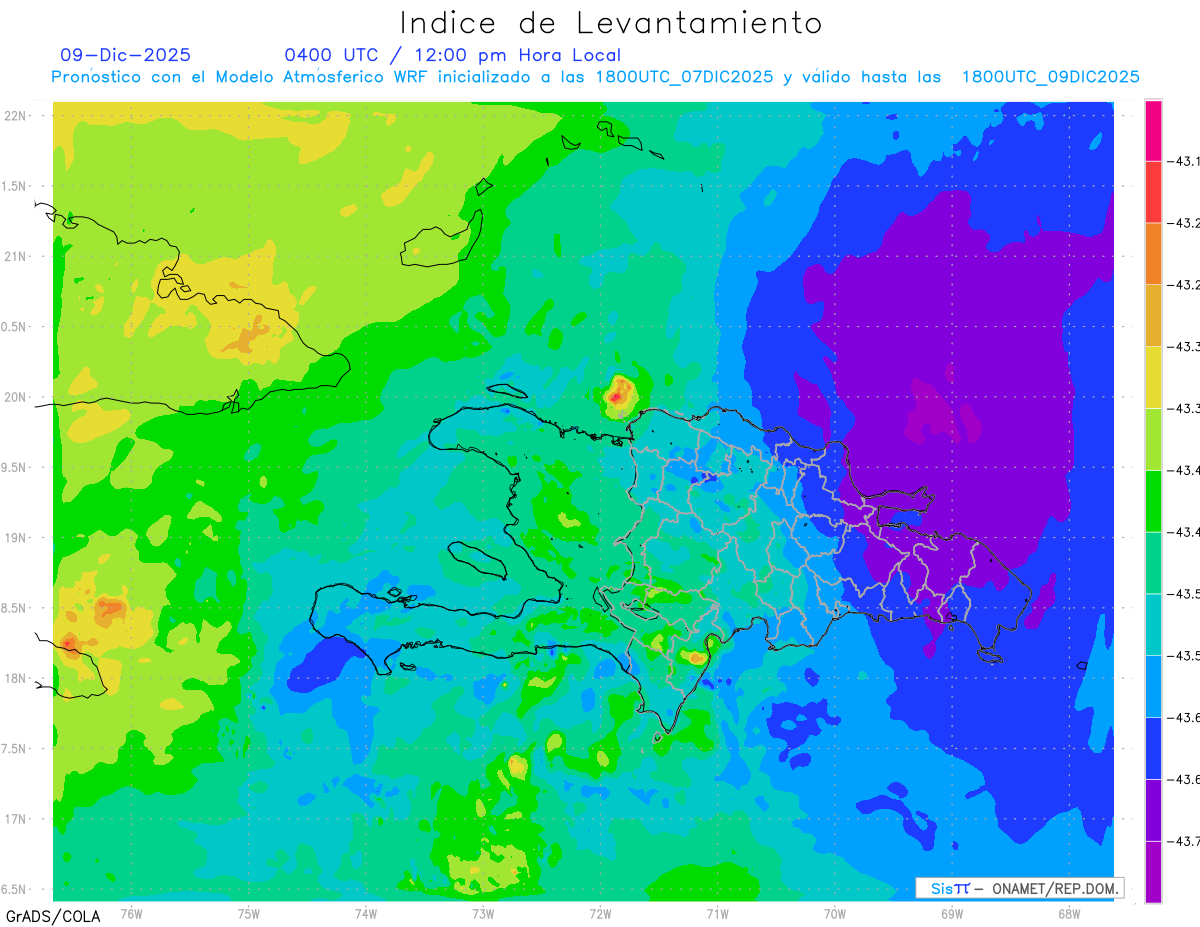This screenshot has height=927, width=1200.
Task: Click the '-43.1' color bar value
Action: coord(1183,161)
